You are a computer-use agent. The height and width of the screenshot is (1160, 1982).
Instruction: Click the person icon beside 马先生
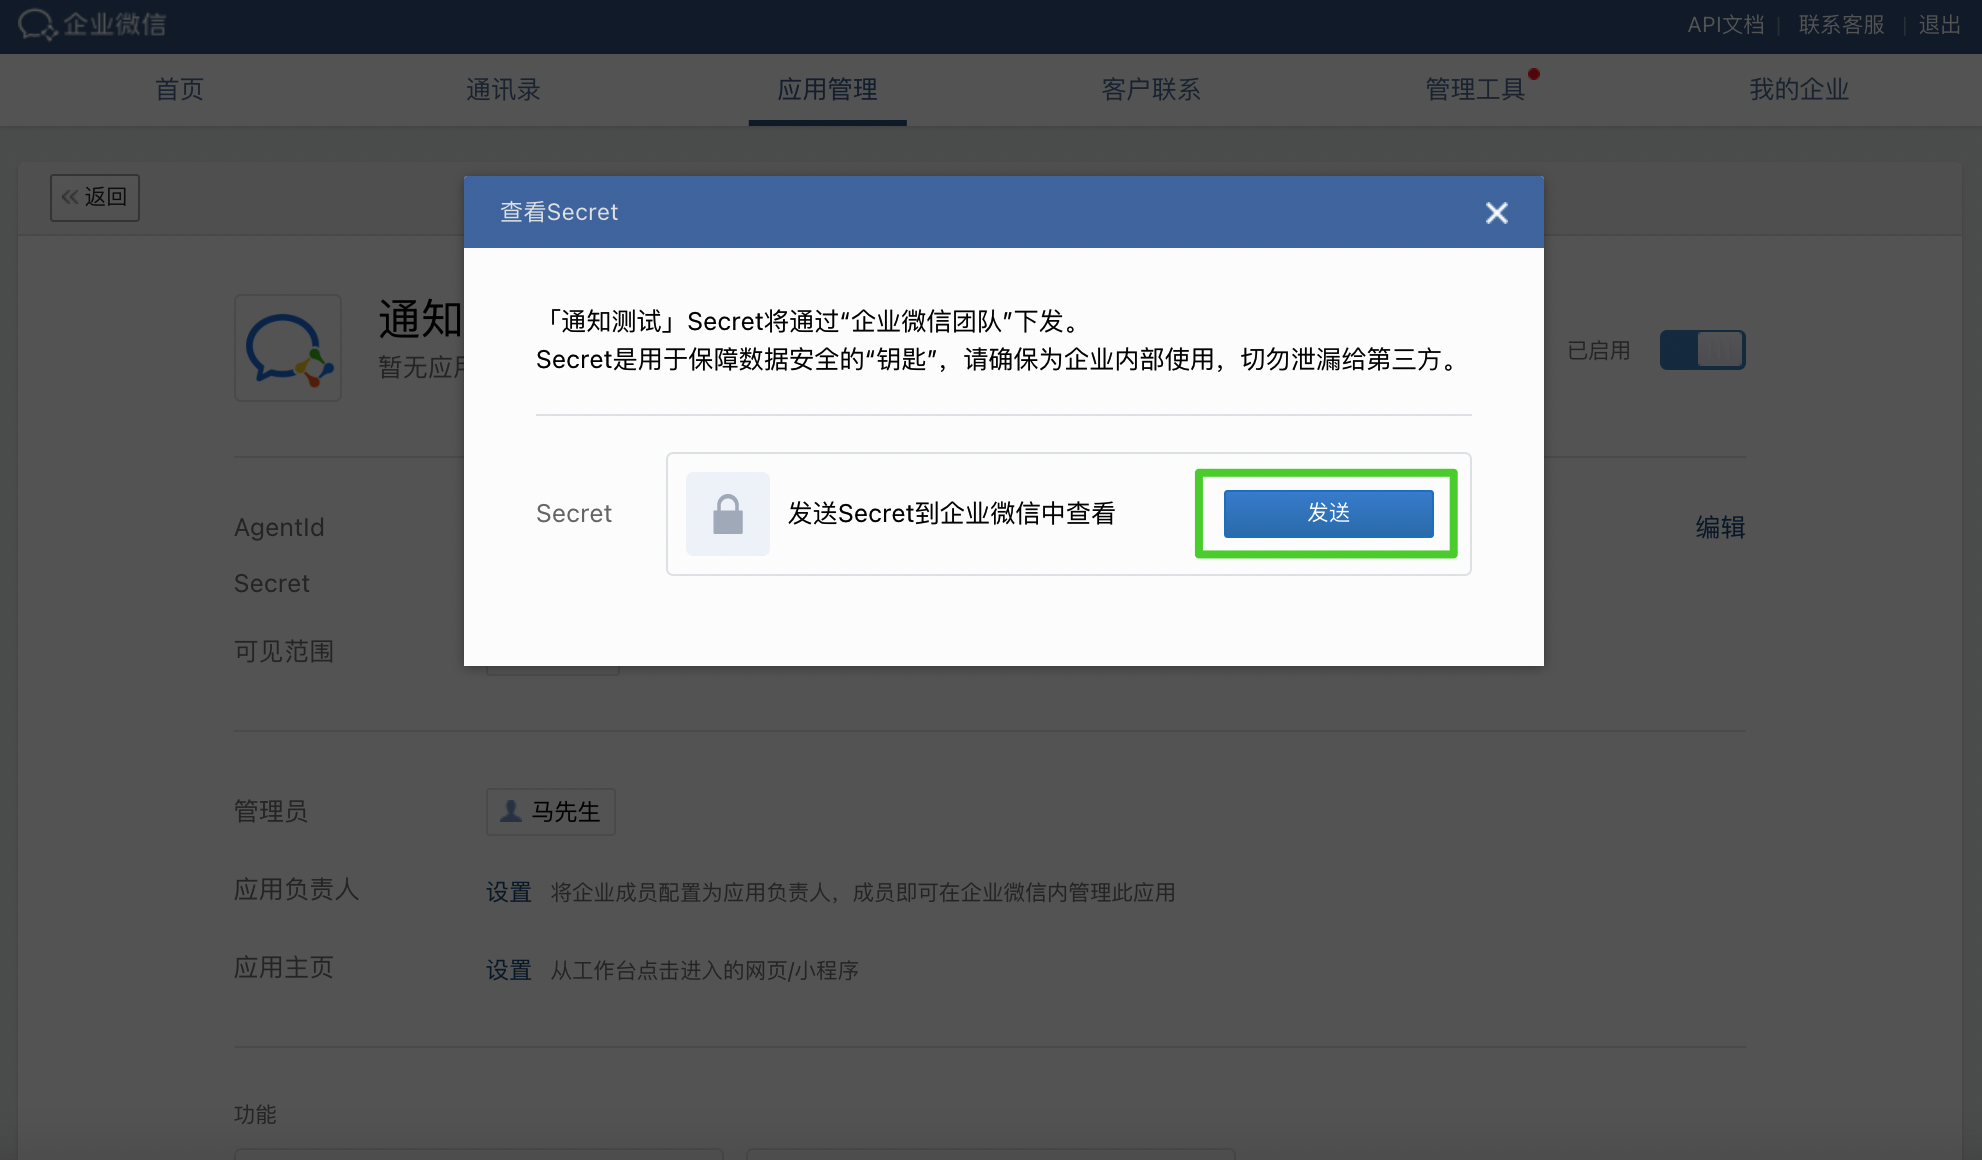point(511,811)
